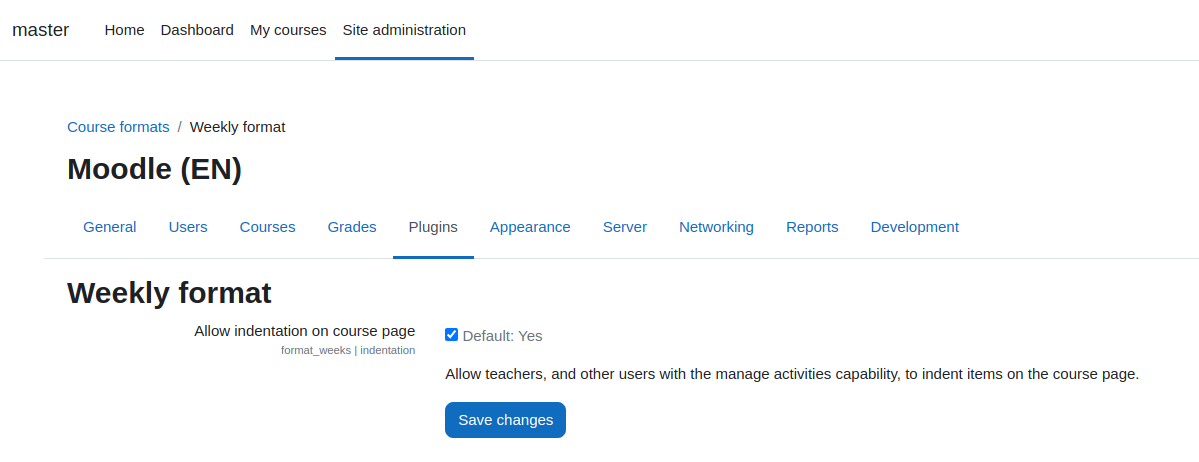This screenshot has width=1199, height=462.
Task: Switch to the Appearance tab
Action: coord(530,227)
